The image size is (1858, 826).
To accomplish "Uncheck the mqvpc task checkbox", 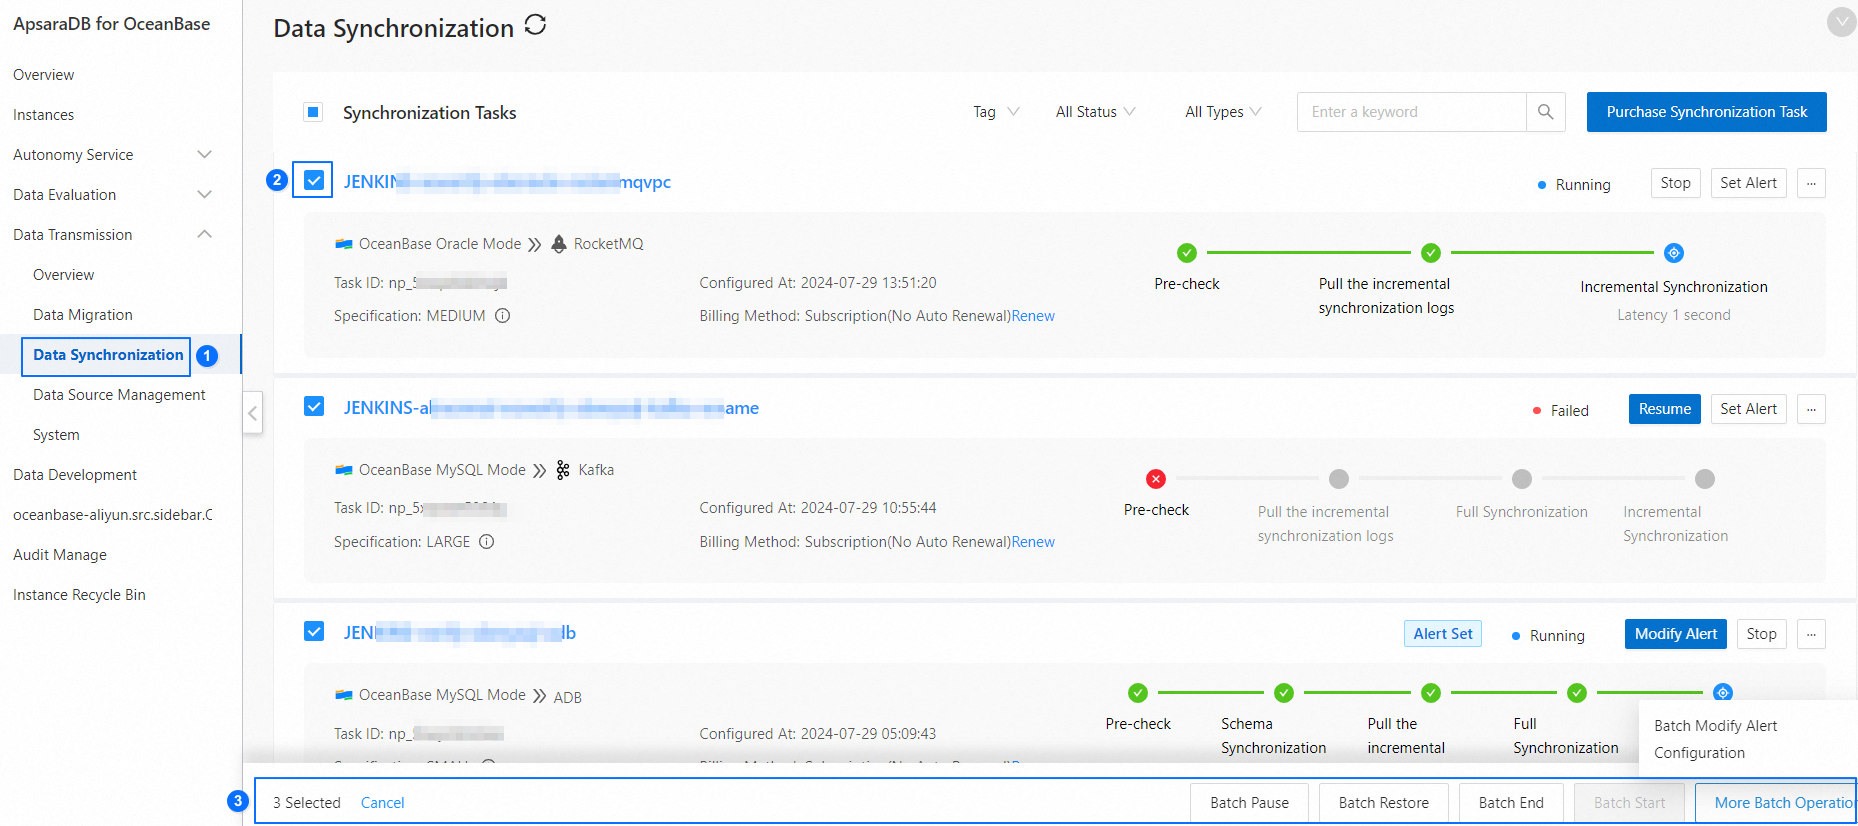I will pos(314,181).
